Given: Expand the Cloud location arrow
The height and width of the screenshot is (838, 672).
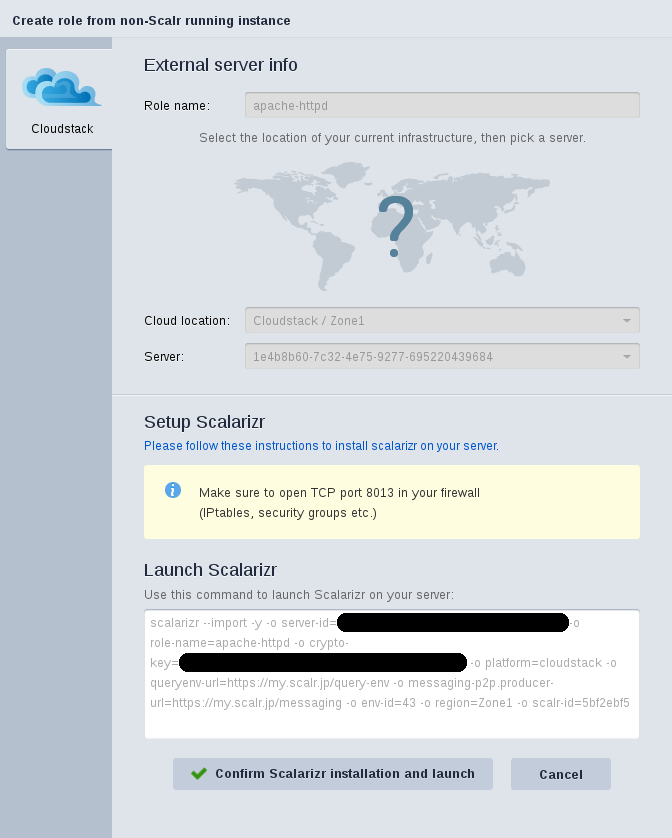Looking at the screenshot, I should (627, 321).
